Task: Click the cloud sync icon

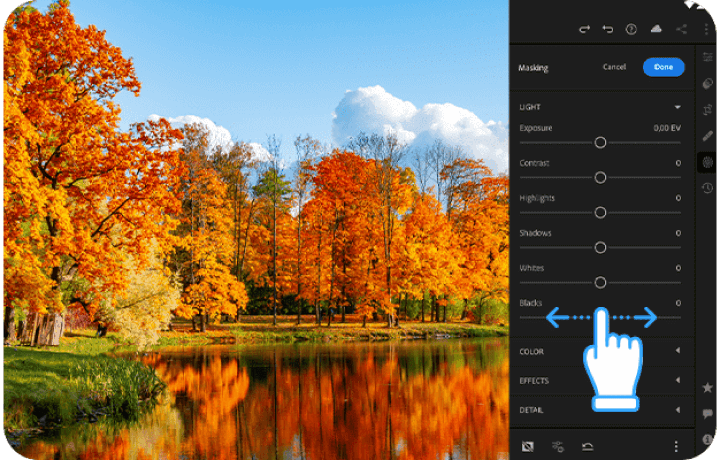Action: [x=656, y=29]
